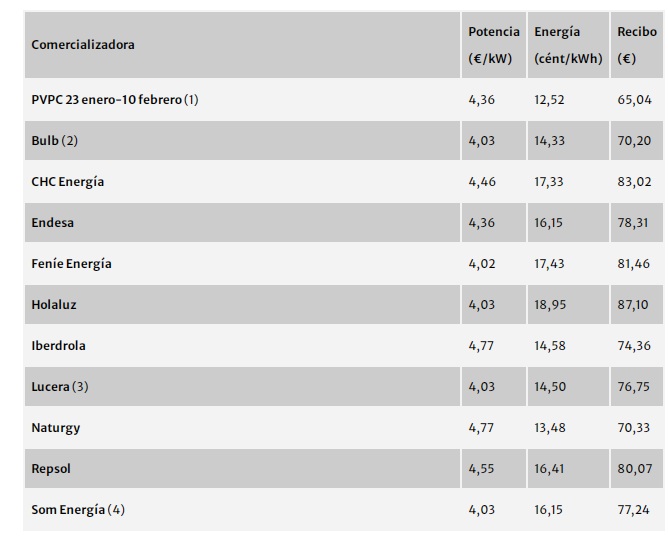Image resolution: width=668 pixels, height=544 pixels.
Task: Click Holaluz receipt value 87,10
Action: pos(634,305)
